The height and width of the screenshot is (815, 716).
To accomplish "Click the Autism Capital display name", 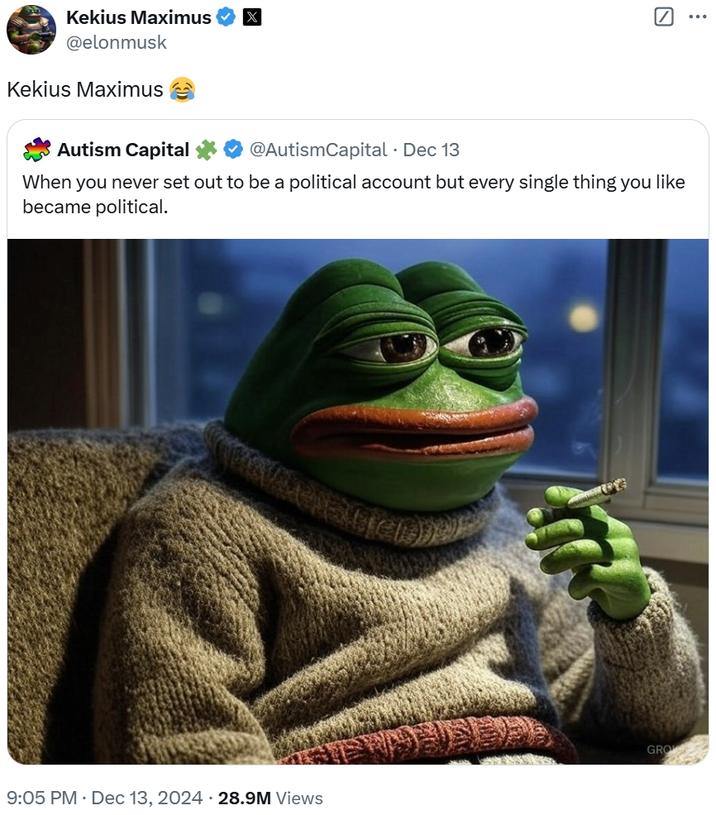I will (123, 150).
